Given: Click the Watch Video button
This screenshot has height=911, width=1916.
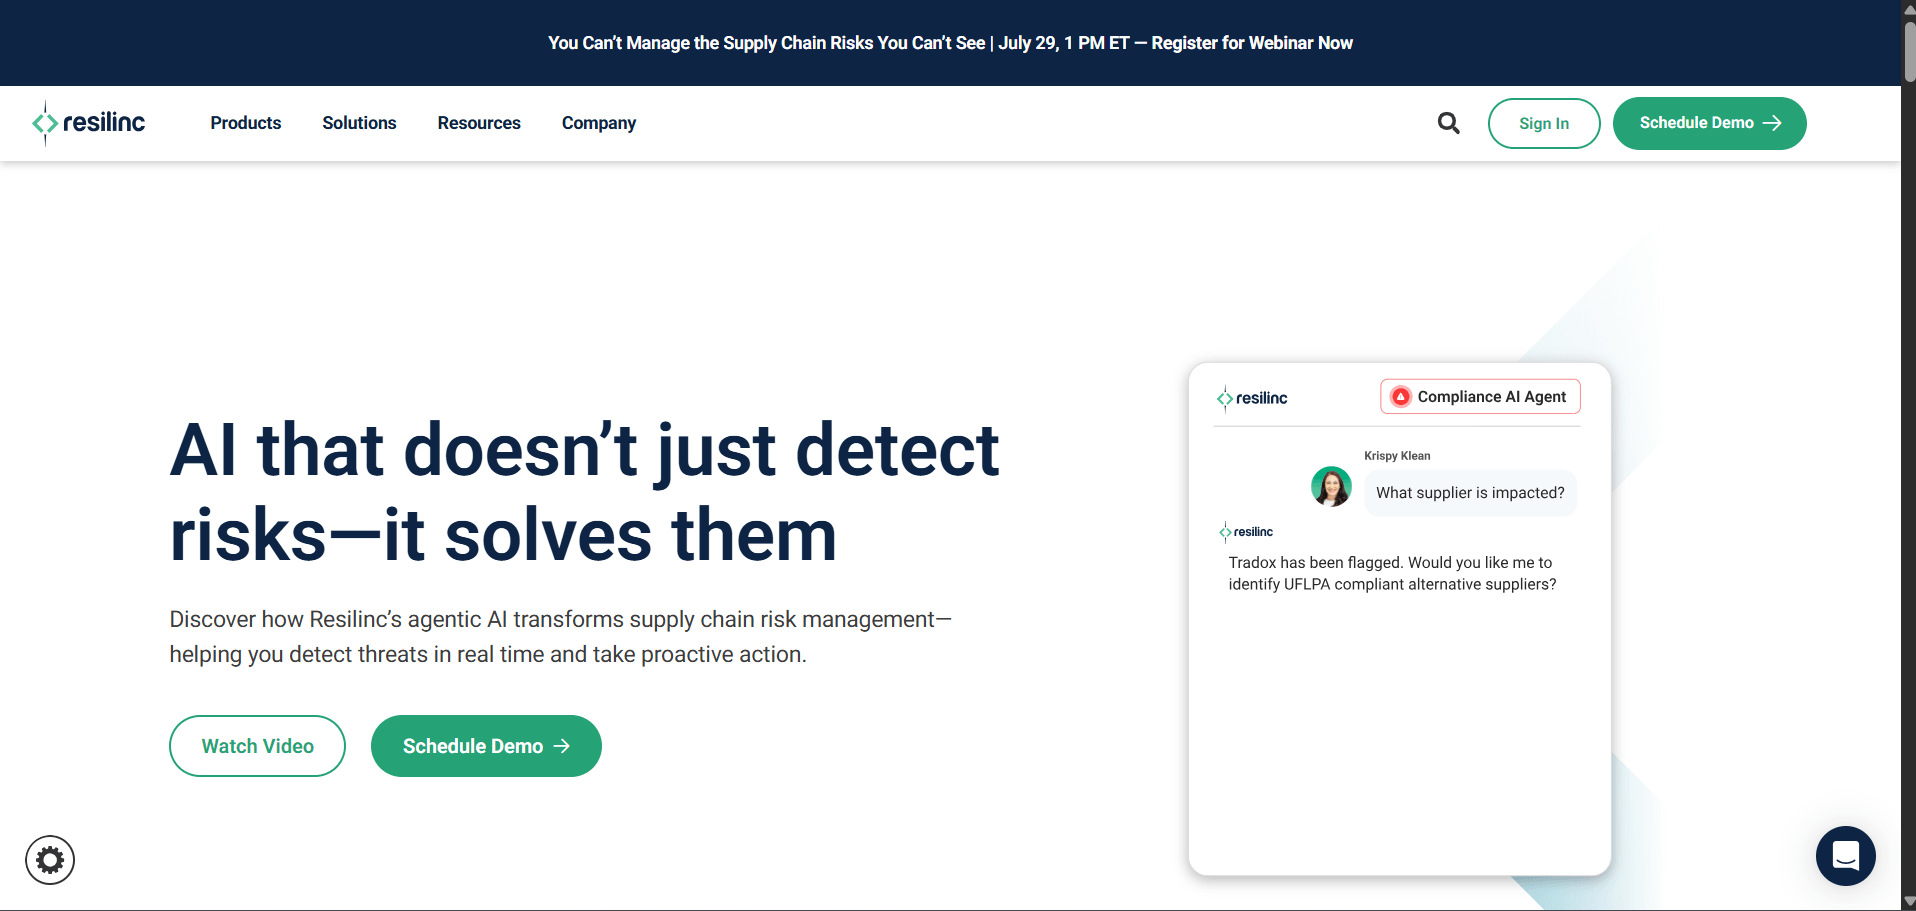Looking at the screenshot, I should [x=258, y=746].
